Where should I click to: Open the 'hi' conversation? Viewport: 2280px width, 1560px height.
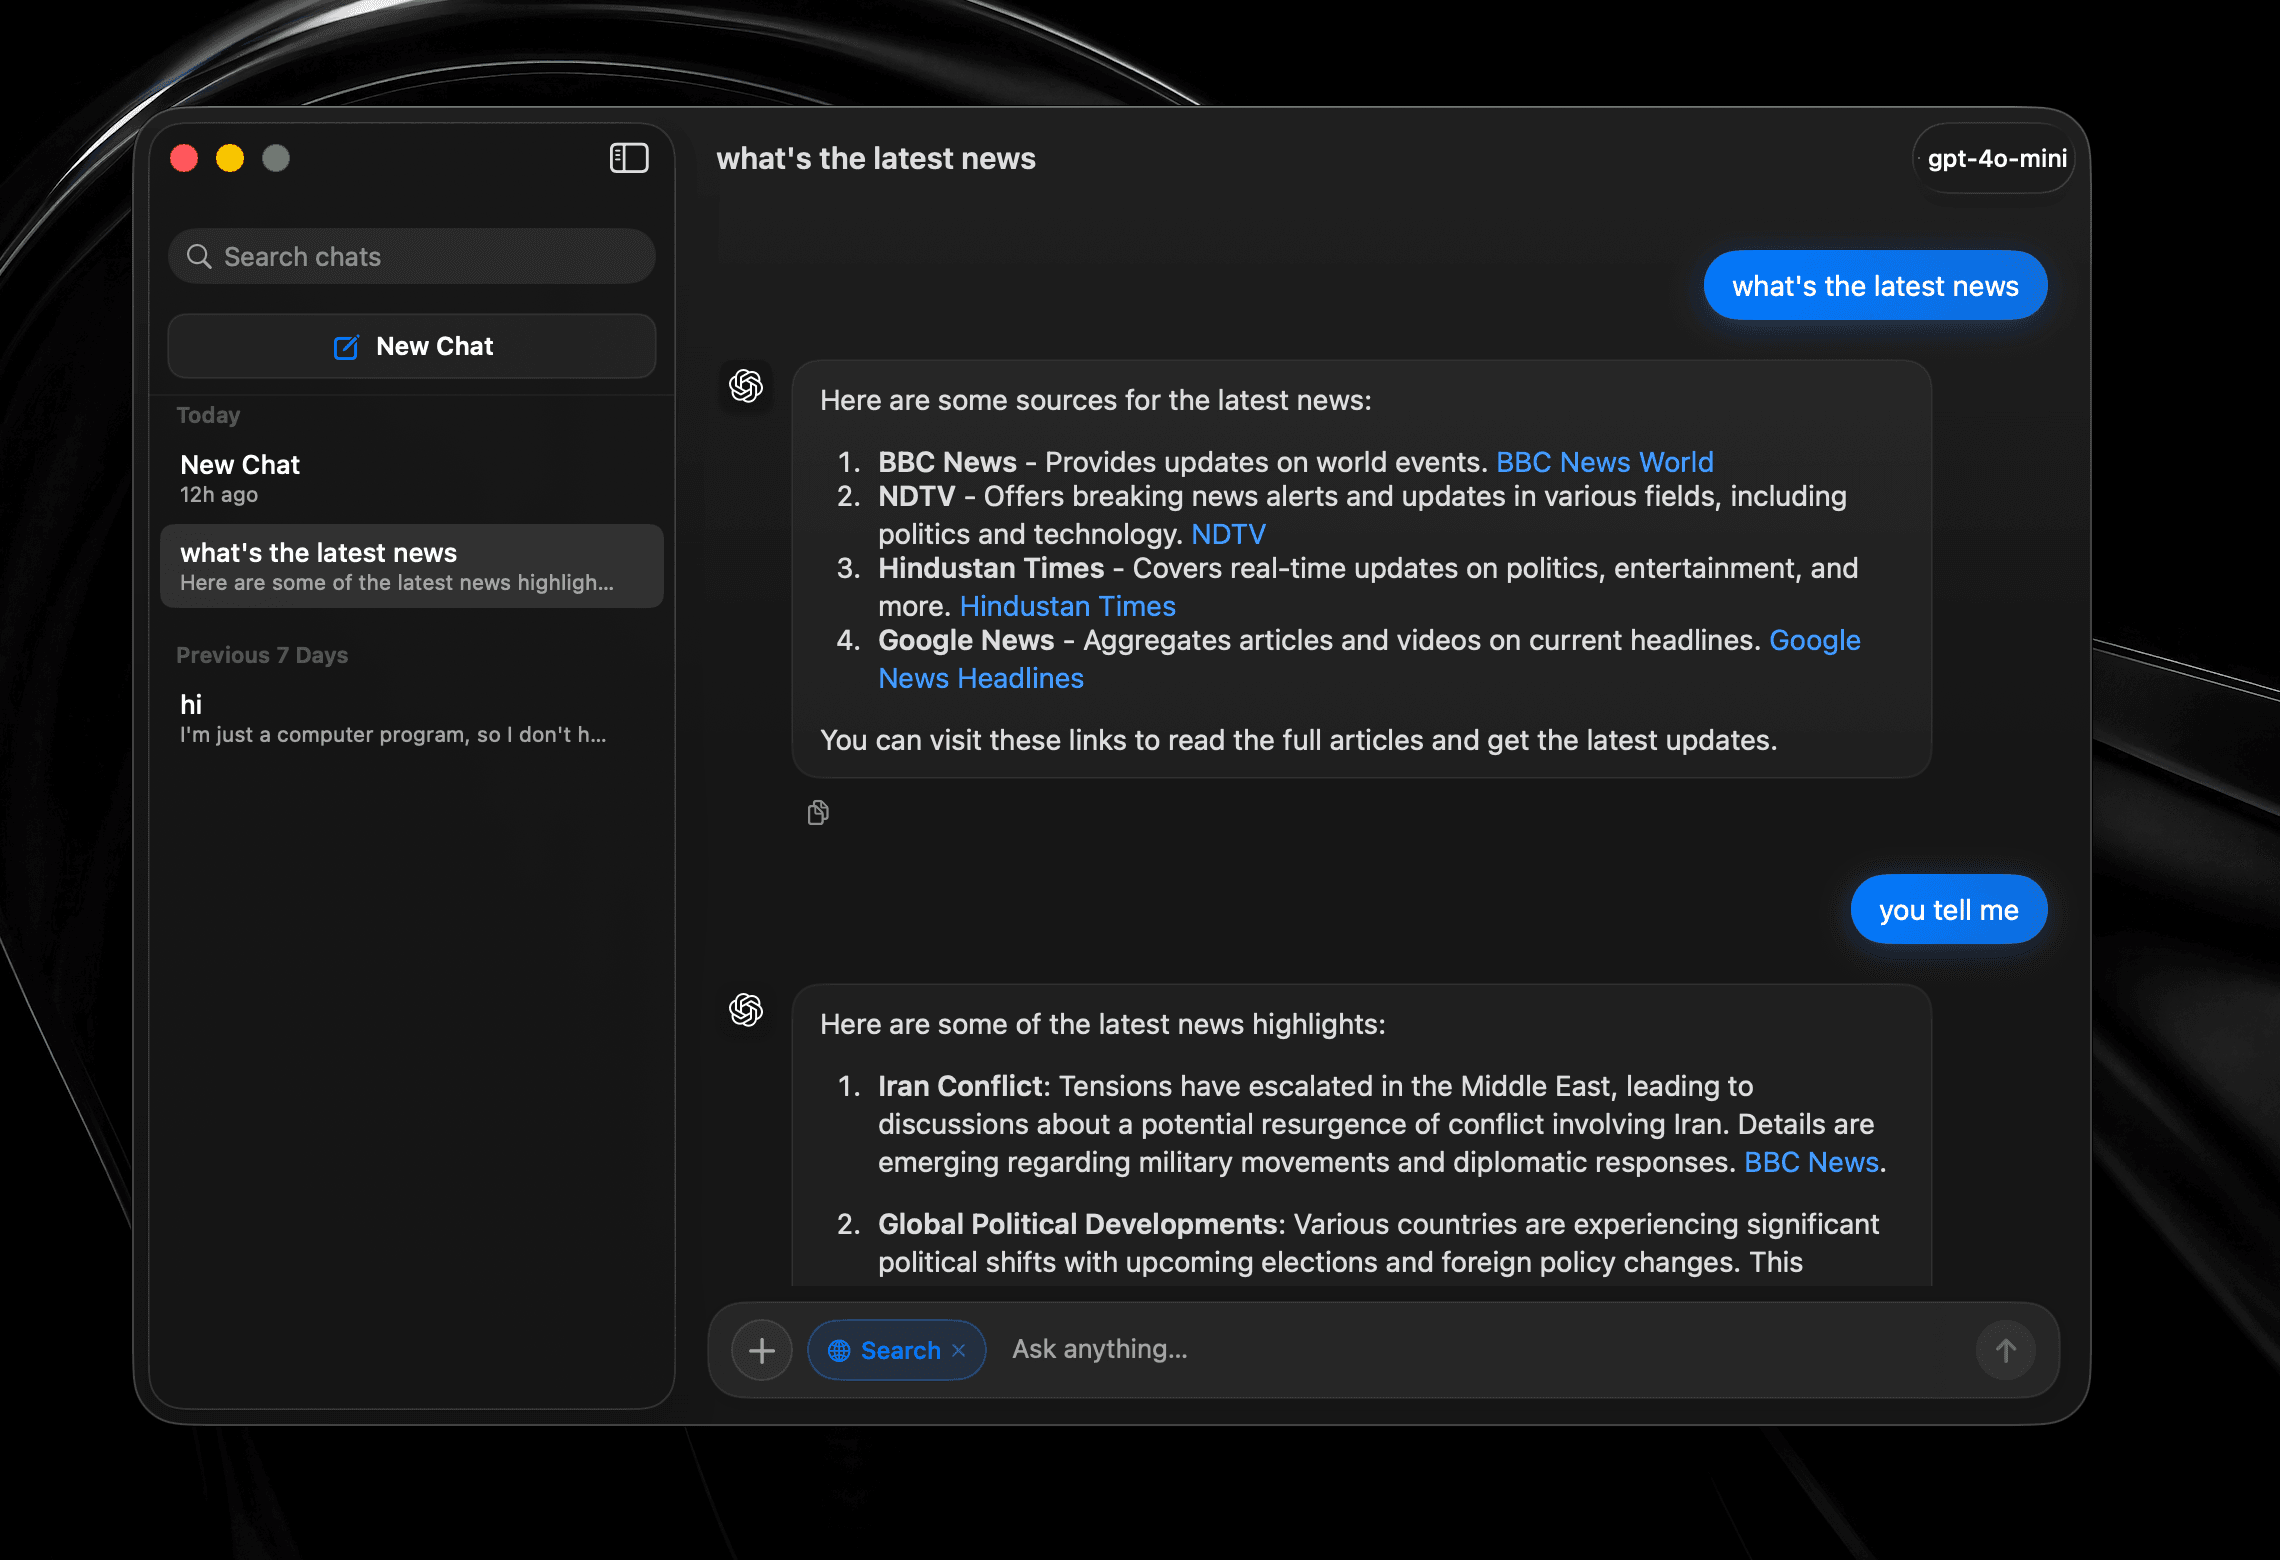pyautogui.click(x=412, y=718)
